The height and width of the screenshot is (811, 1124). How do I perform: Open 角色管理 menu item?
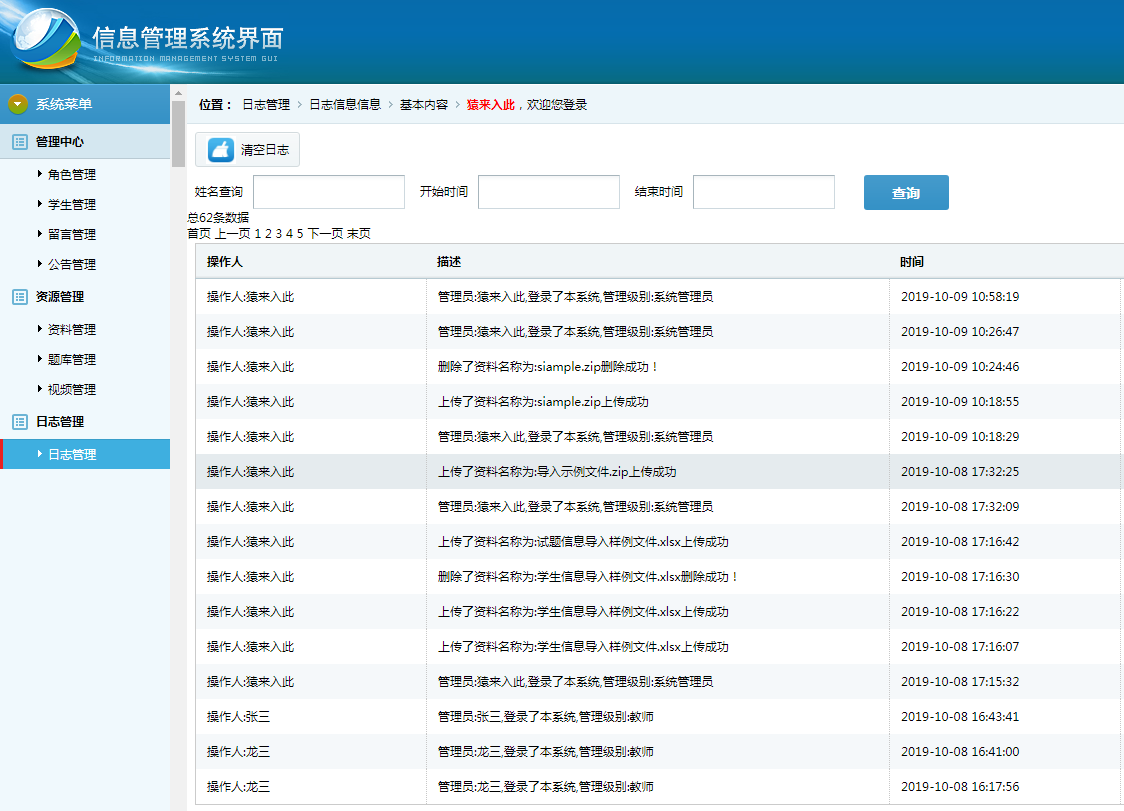[72, 174]
